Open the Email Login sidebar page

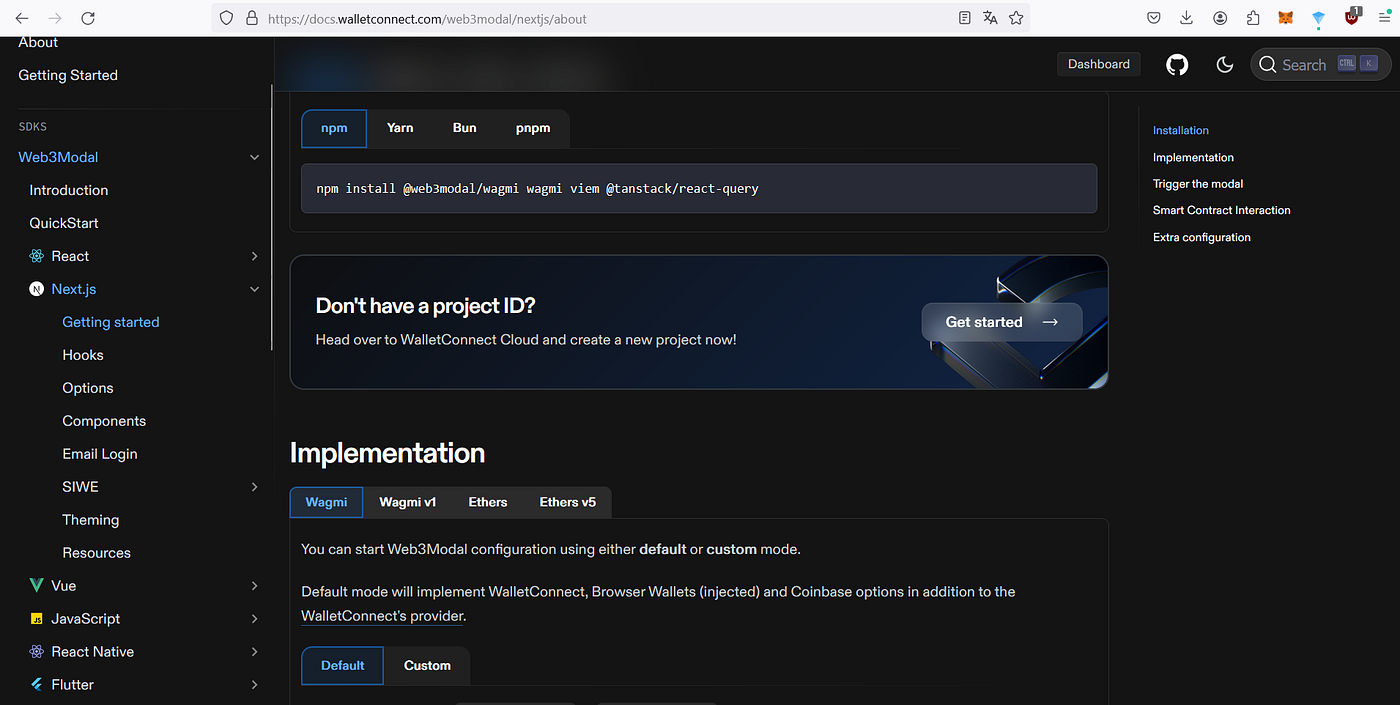tap(100, 454)
